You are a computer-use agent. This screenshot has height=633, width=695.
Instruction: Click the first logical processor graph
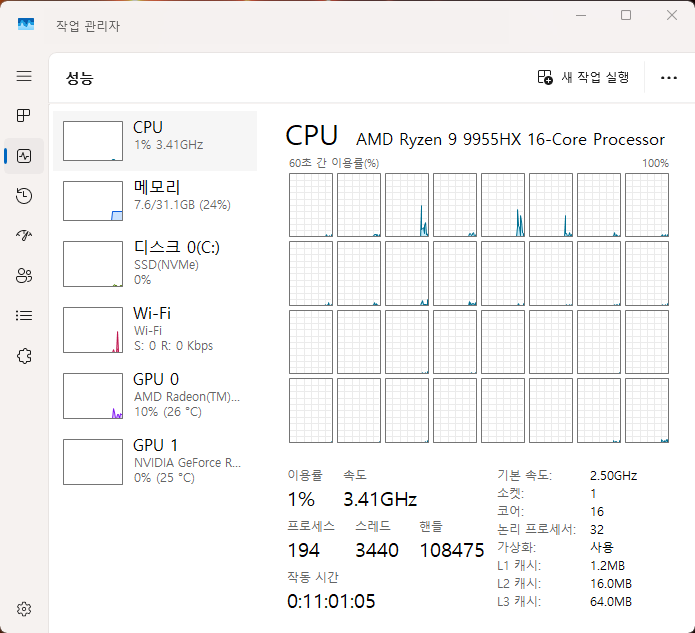point(310,205)
